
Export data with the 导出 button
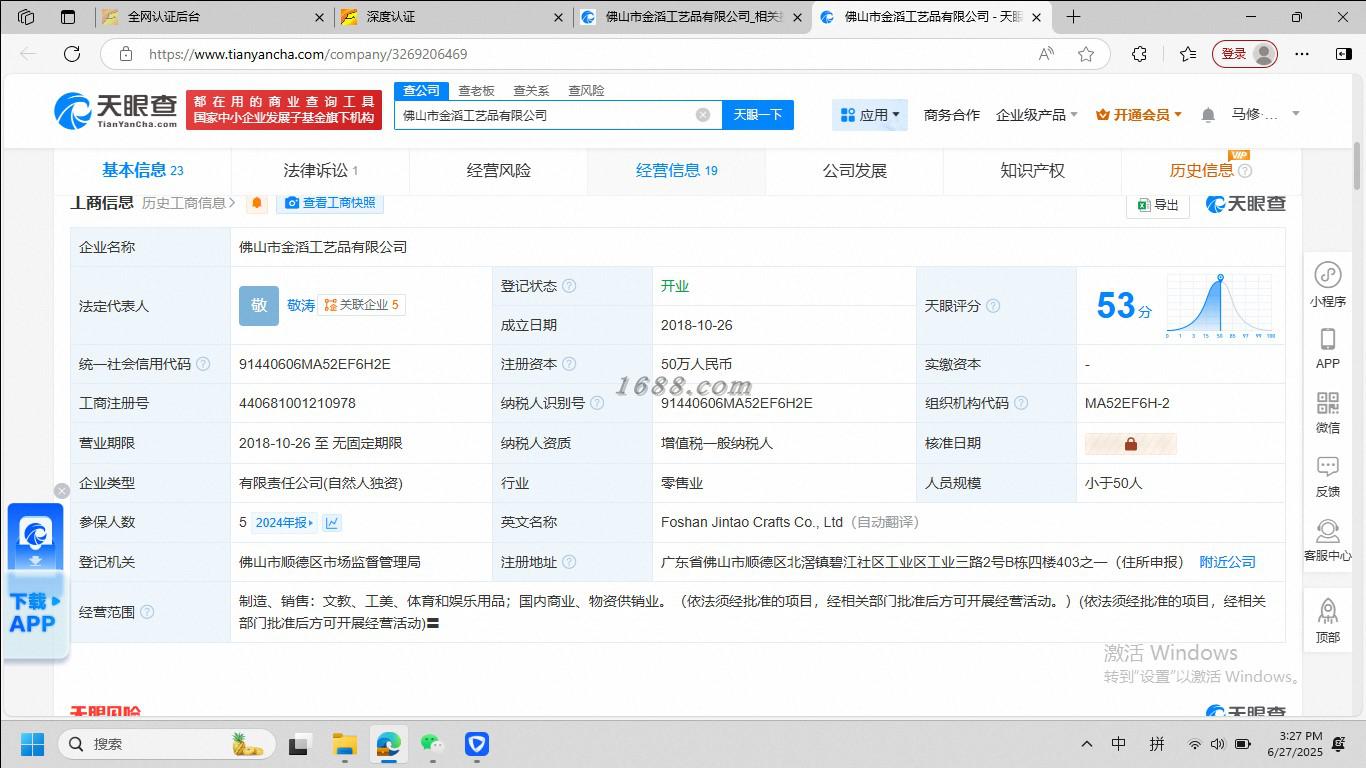(x=1158, y=205)
